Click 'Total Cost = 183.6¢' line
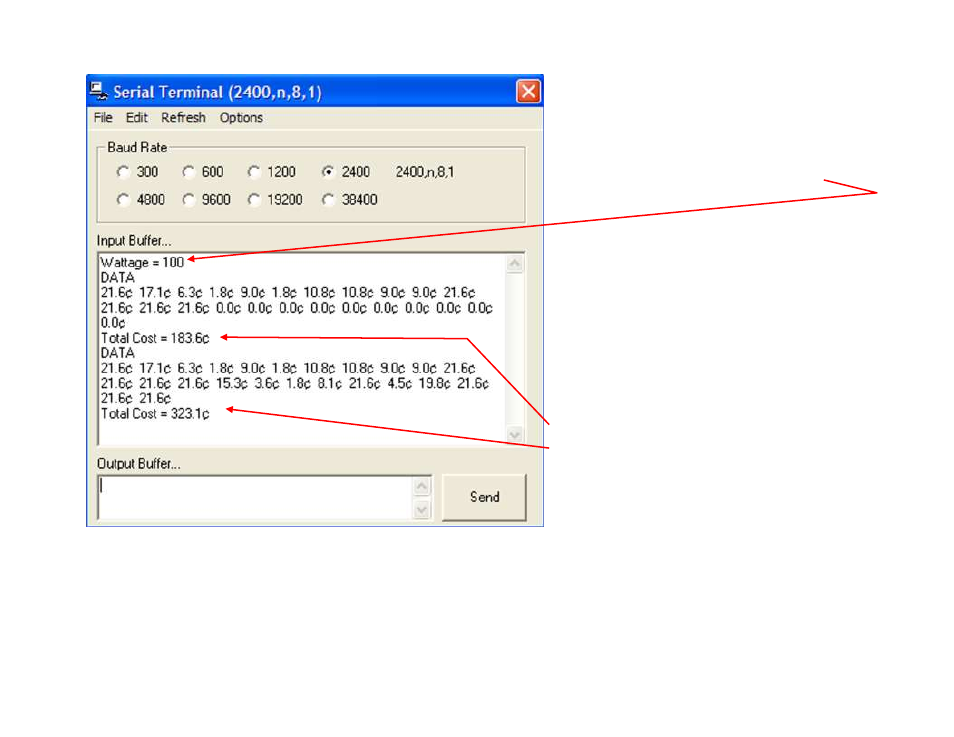954x737 pixels. [x=155, y=338]
